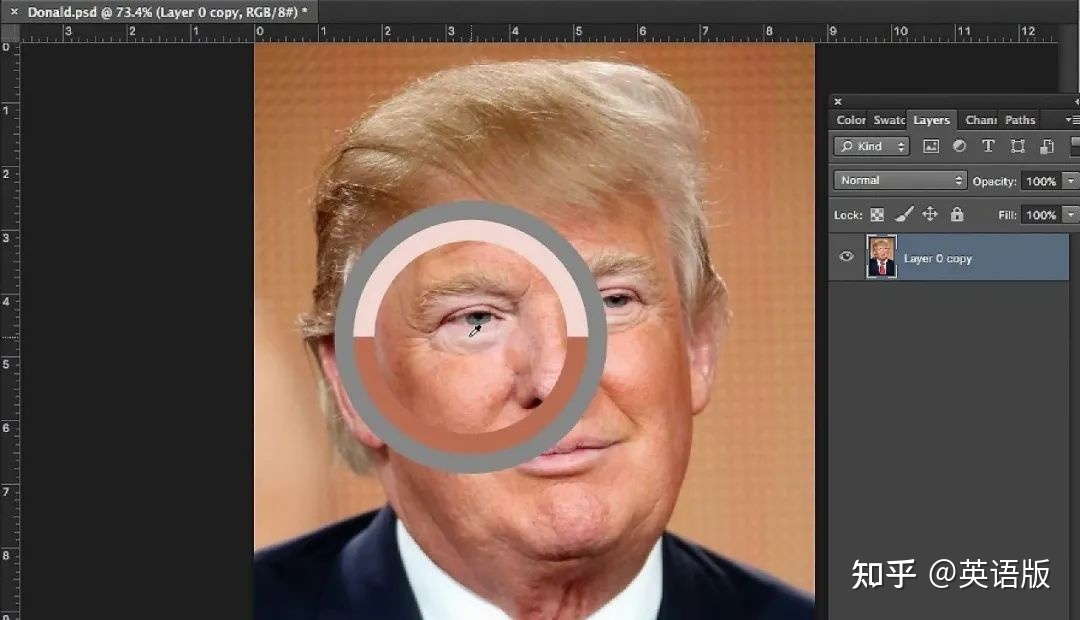Click the pixel layer filter icon
Image resolution: width=1080 pixels, height=620 pixels.
point(931,146)
